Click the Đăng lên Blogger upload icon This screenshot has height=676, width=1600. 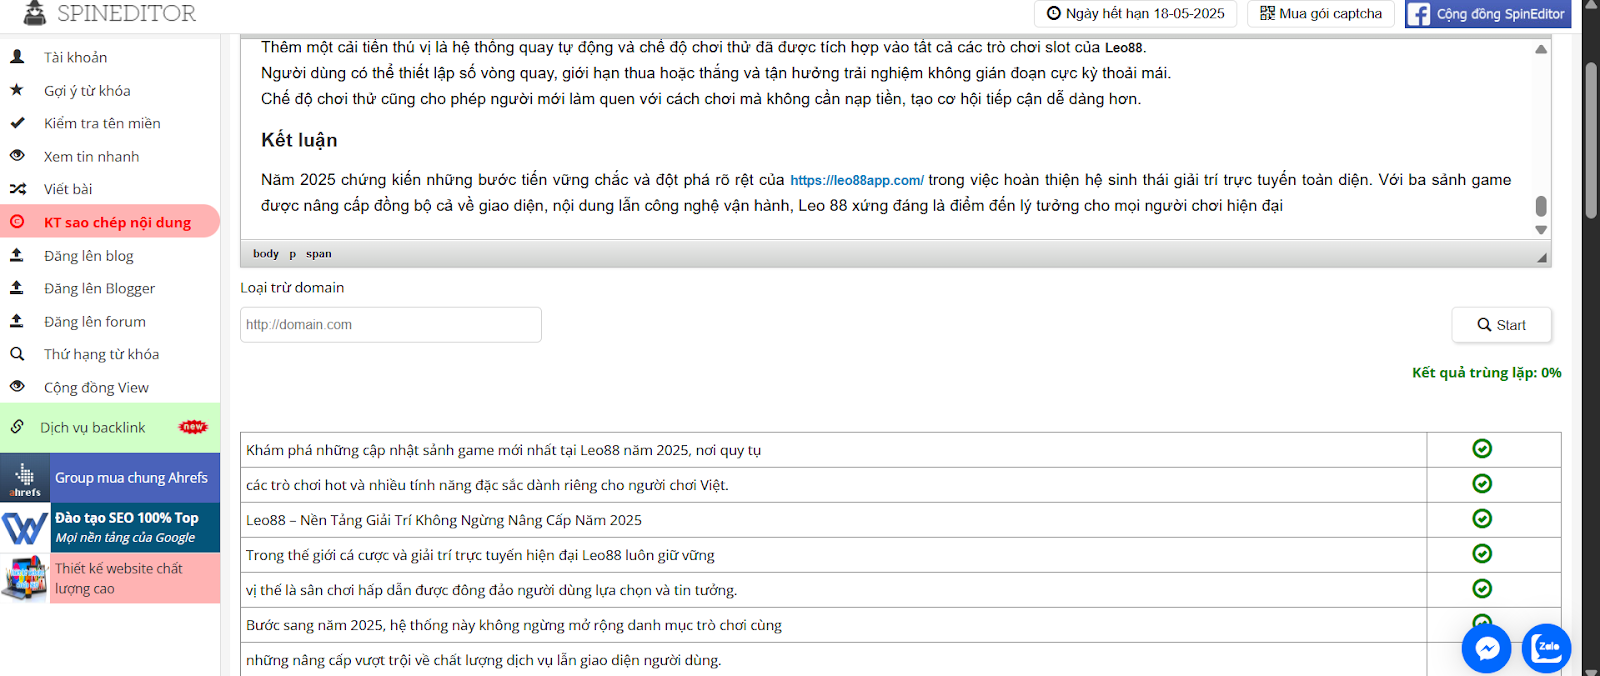(x=17, y=288)
